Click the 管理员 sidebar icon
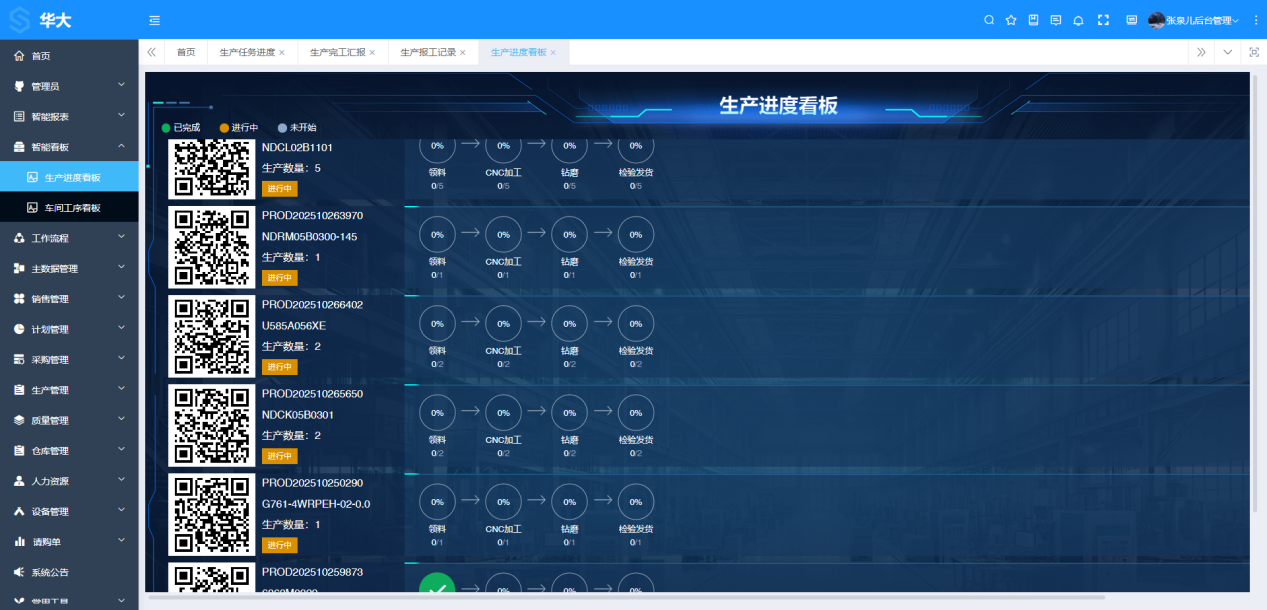This screenshot has height=610, width=1267. click(19, 86)
